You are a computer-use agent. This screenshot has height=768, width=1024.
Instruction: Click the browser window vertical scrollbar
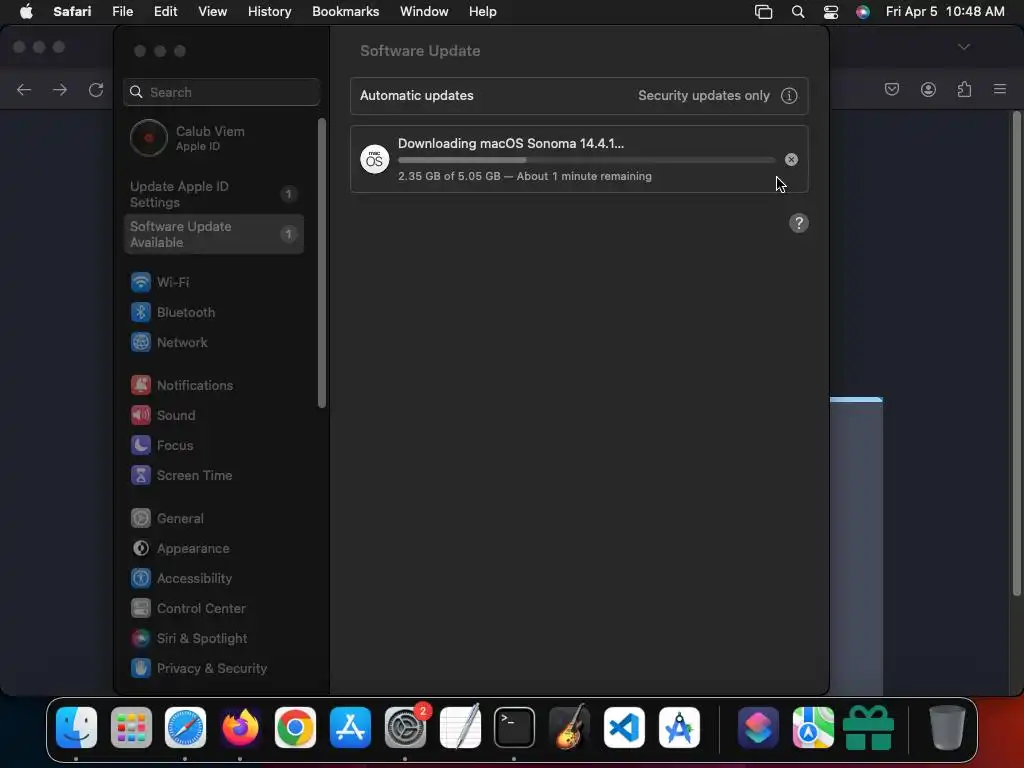[x=1016, y=353]
